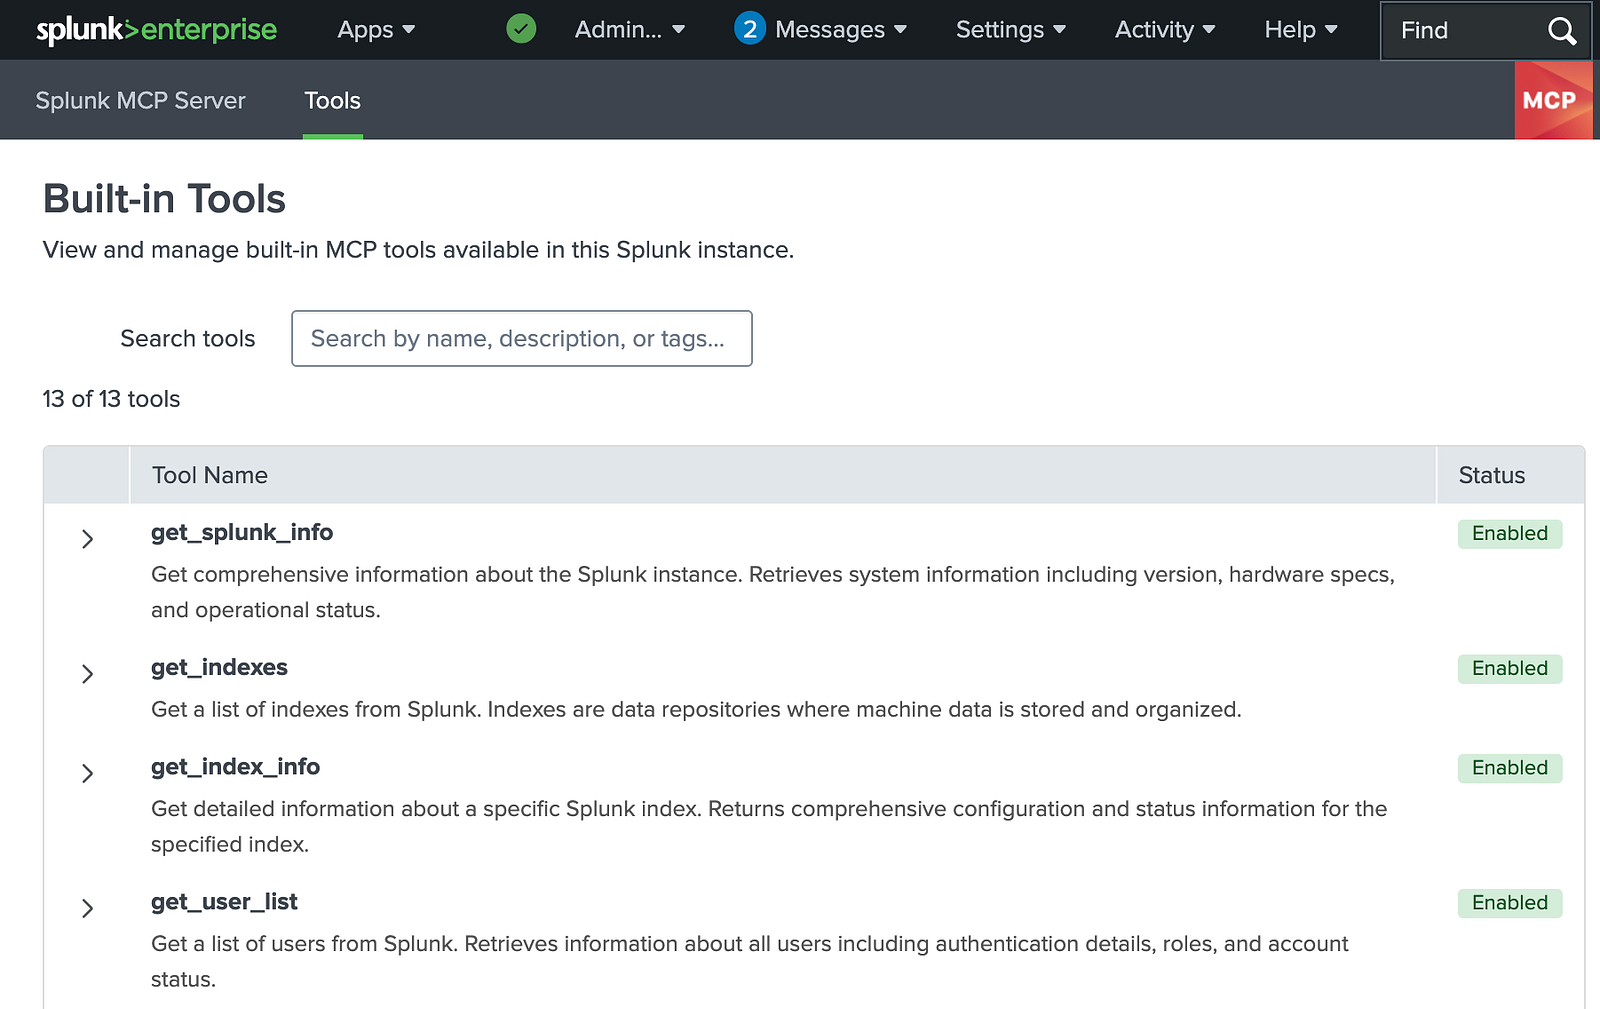The width and height of the screenshot is (1600, 1009).
Task: Open the Apps dropdown menu
Action: tap(375, 29)
